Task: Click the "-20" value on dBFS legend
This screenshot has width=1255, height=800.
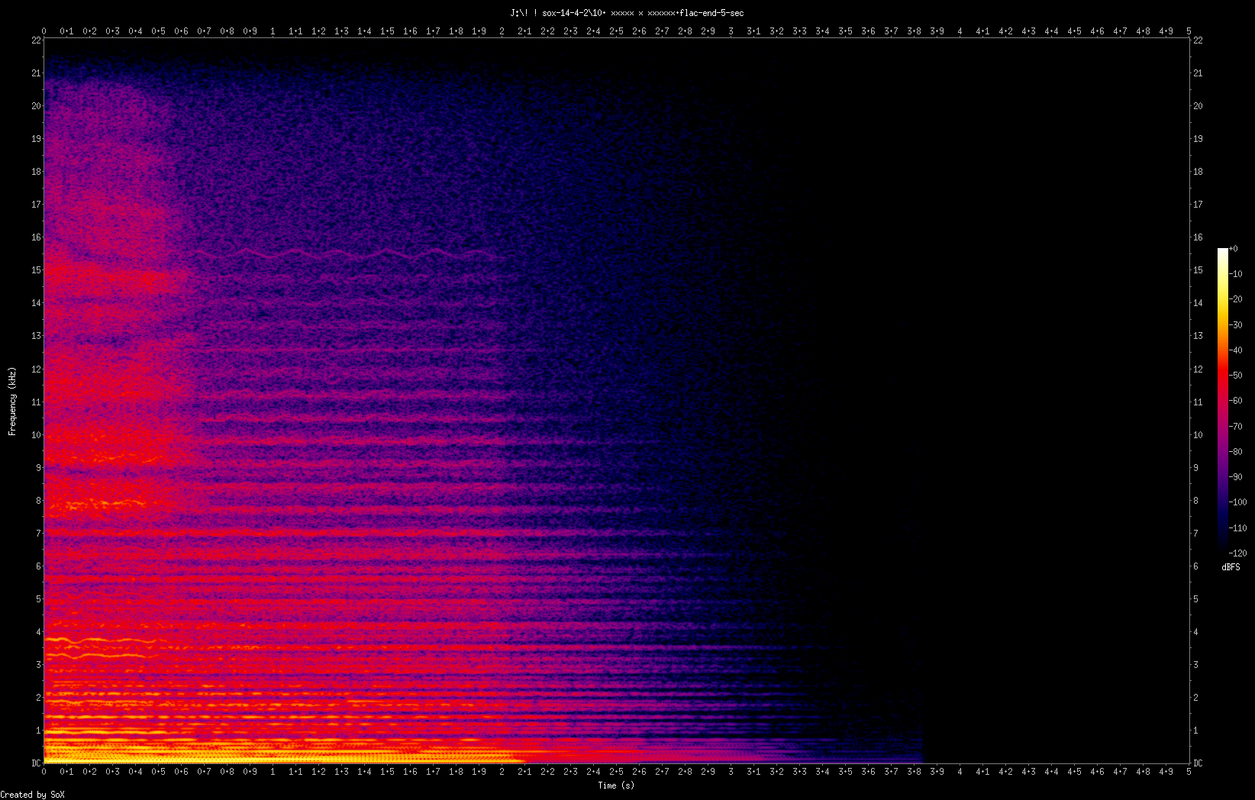Action: (1236, 299)
